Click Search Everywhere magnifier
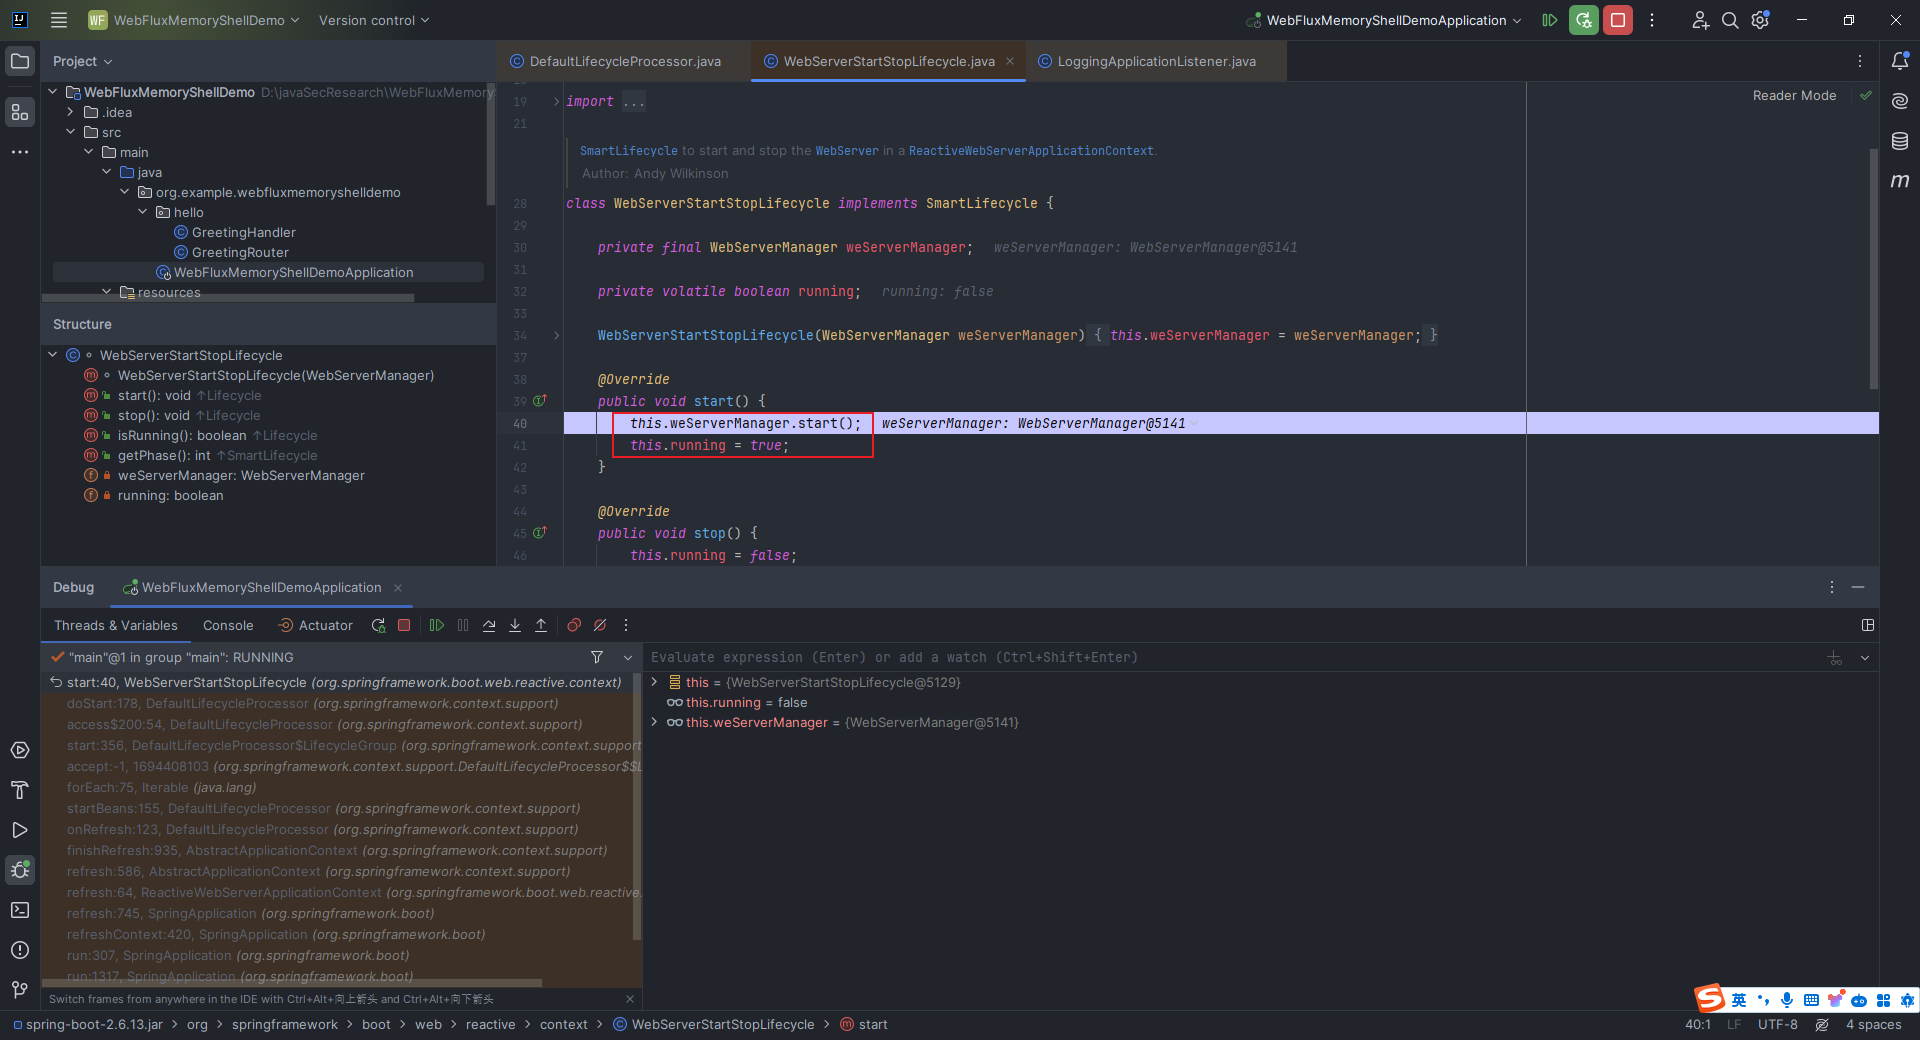 1730,20
